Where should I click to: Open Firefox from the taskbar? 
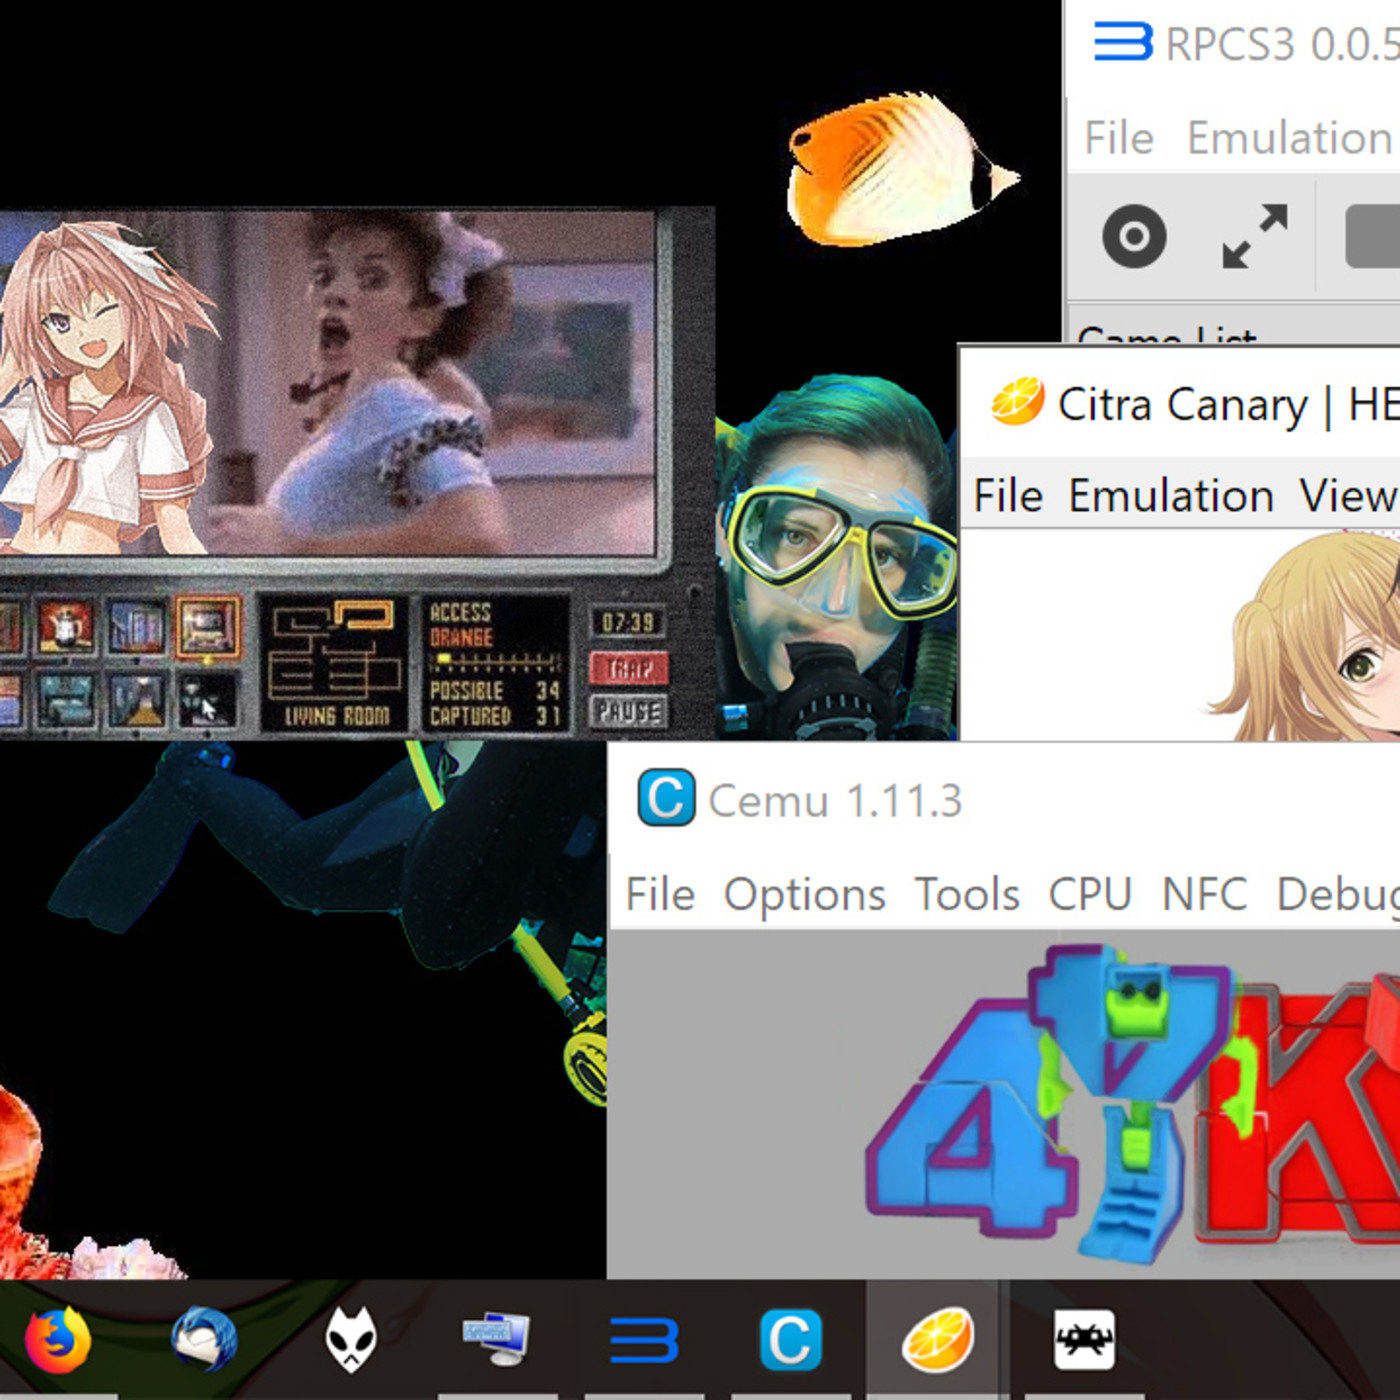click(58, 1340)
